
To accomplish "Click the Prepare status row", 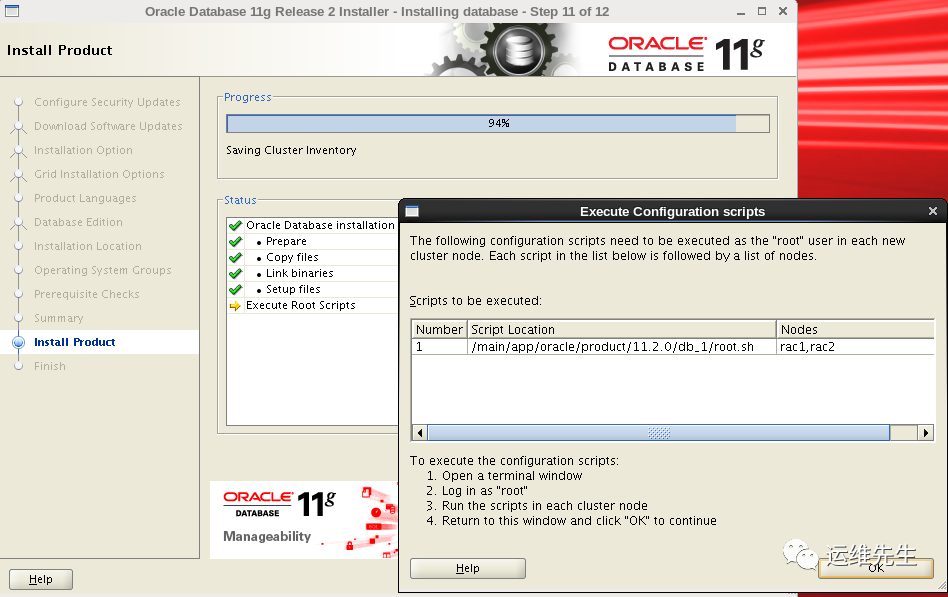I will (x=313, y=241).
